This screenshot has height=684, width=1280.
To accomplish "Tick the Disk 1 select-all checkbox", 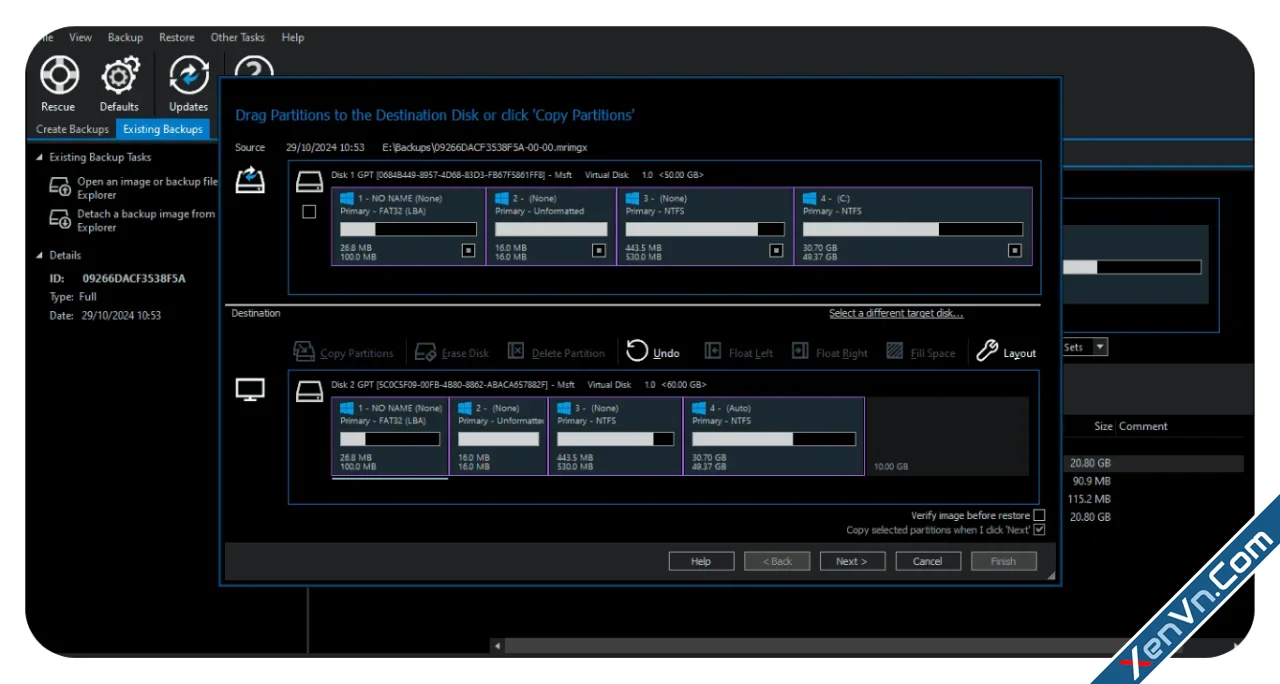I will coord(309,212).
